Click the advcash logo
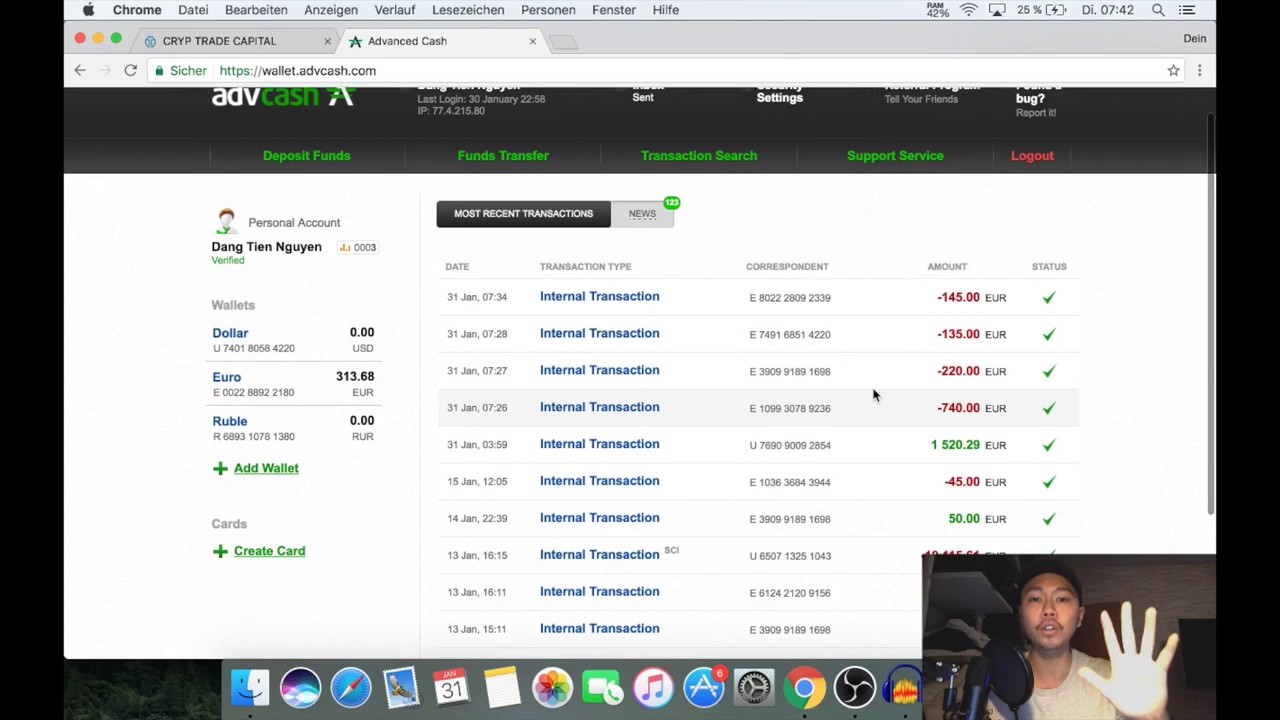 [x=283, y=96]
